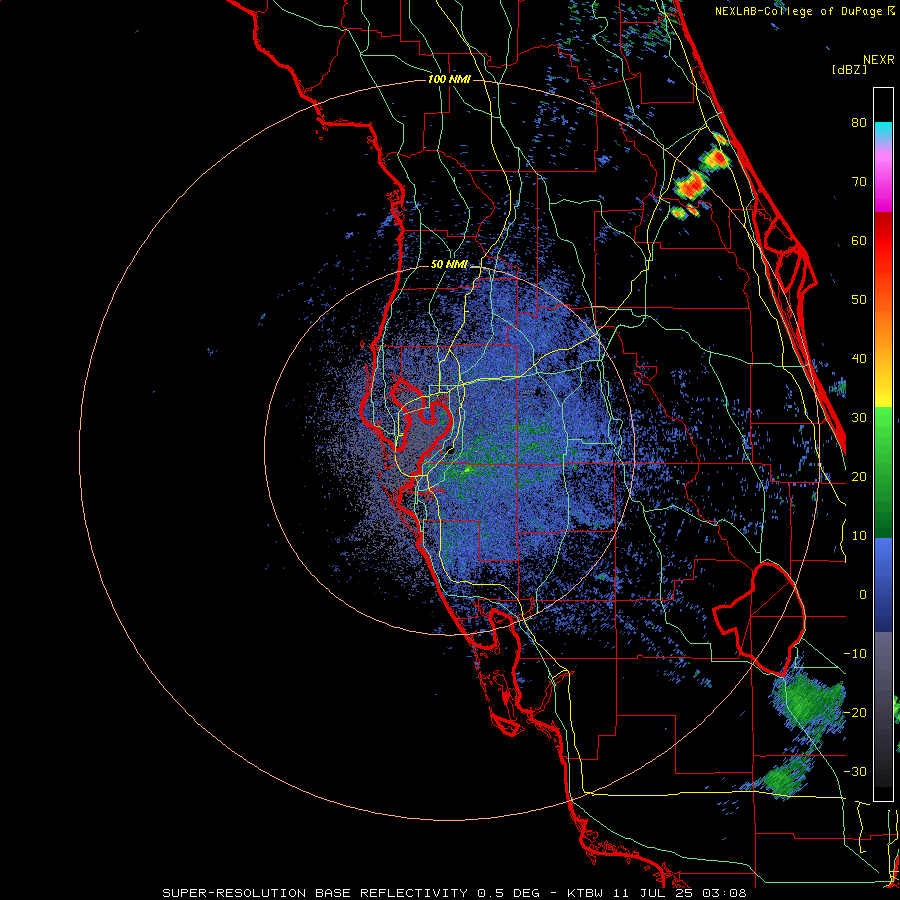The width and height of the screenshot is (900, 900).
Task: Click the NEXR label above the color scale
Action: click(x=878, y=60)
